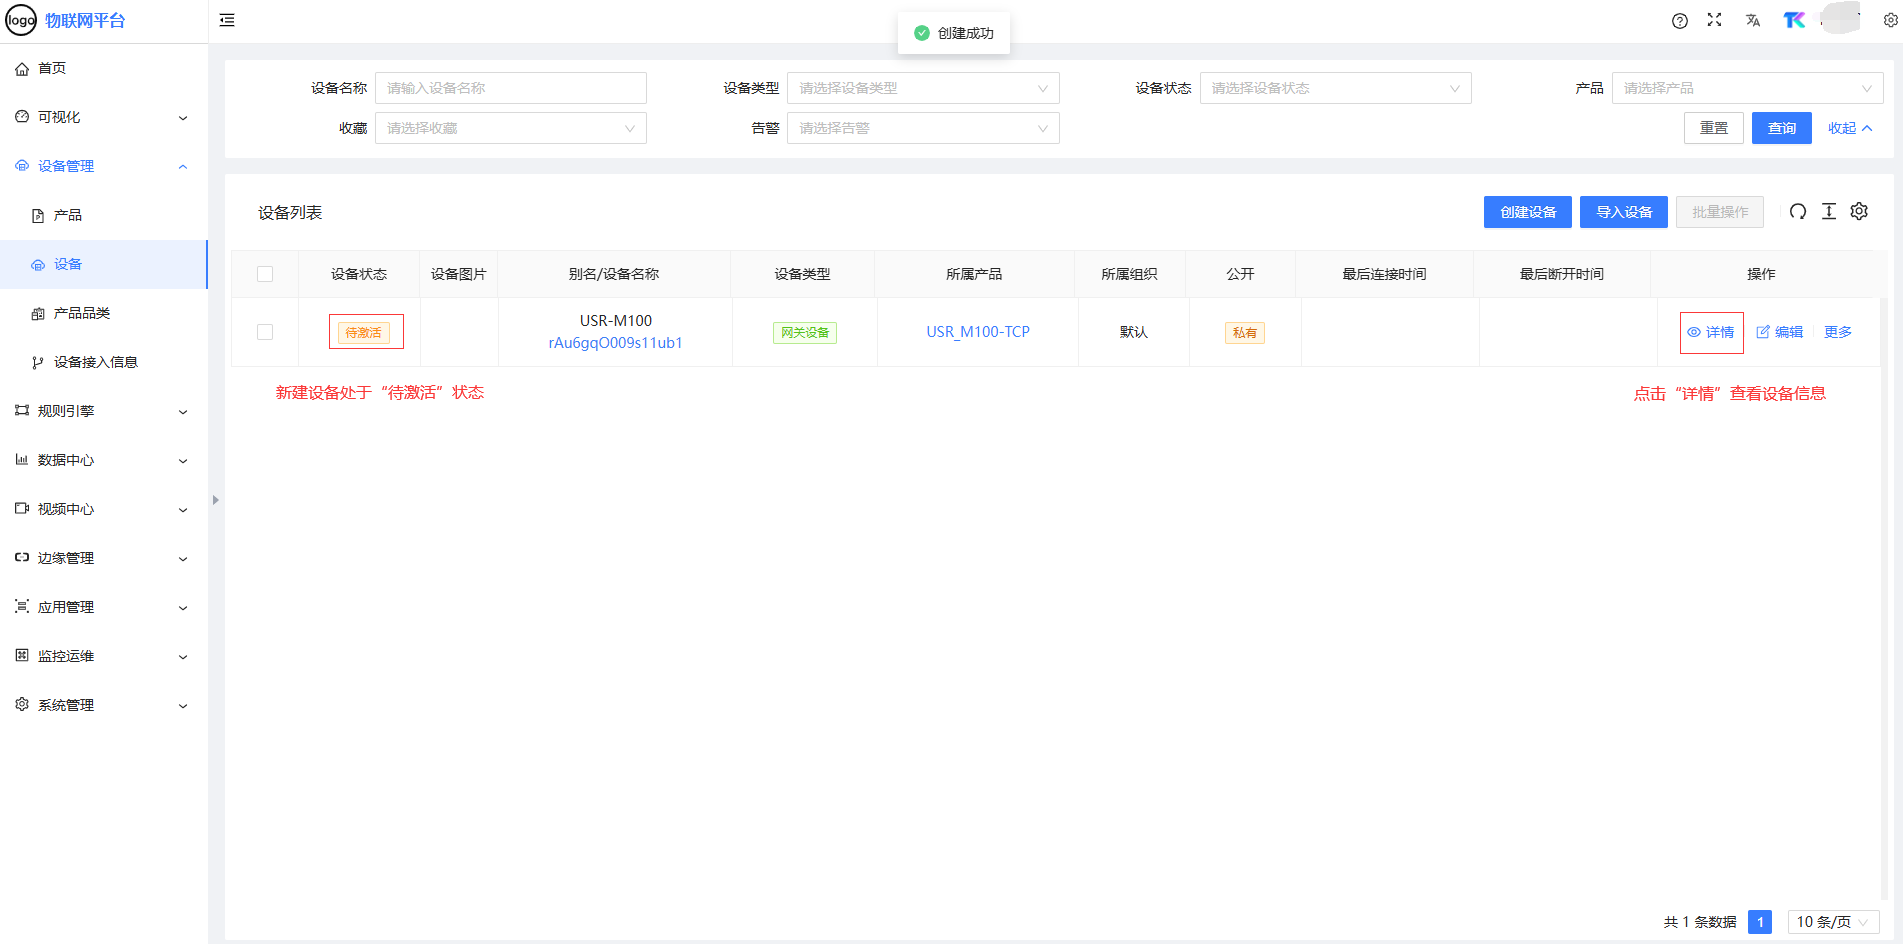Open the USR_M100-TCP product link
The height and width of the screenshot is (944, 1903).
point(977,332)
